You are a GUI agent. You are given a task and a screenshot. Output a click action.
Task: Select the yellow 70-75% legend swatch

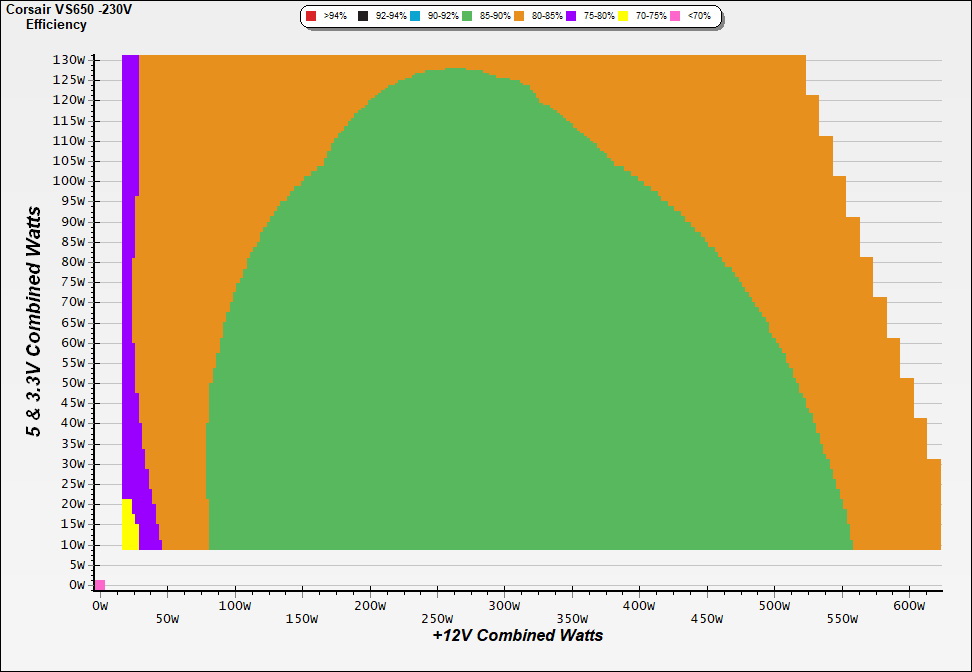click(x=623, y=17)
